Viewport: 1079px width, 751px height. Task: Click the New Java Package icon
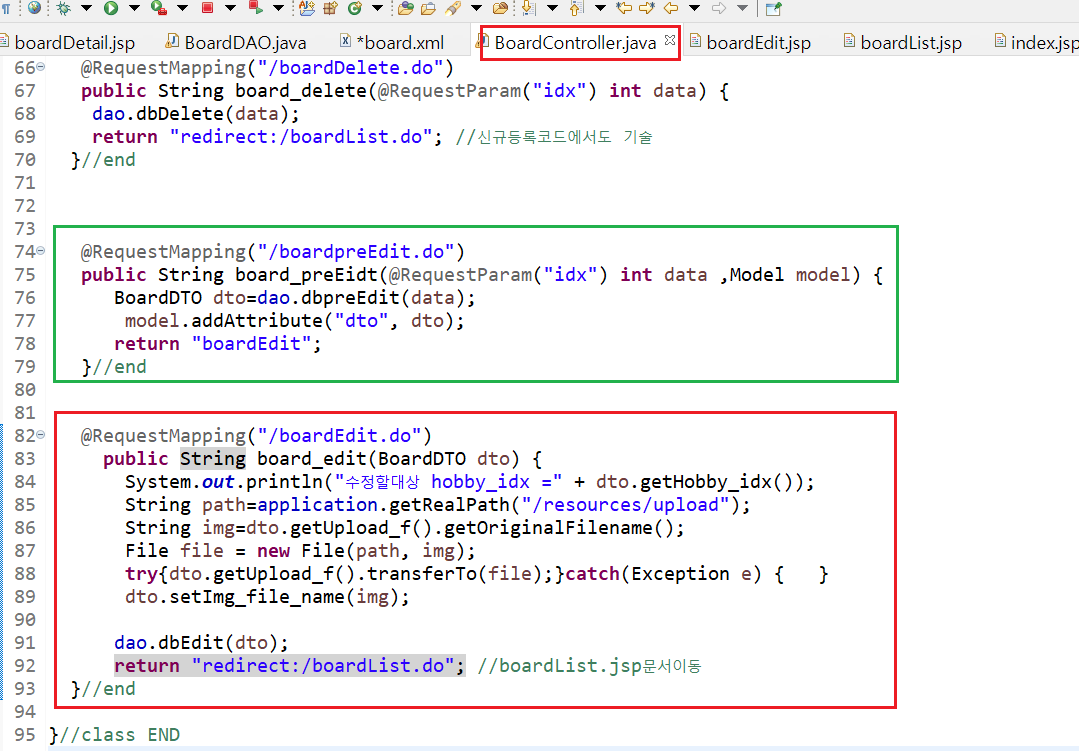[331, 8]
